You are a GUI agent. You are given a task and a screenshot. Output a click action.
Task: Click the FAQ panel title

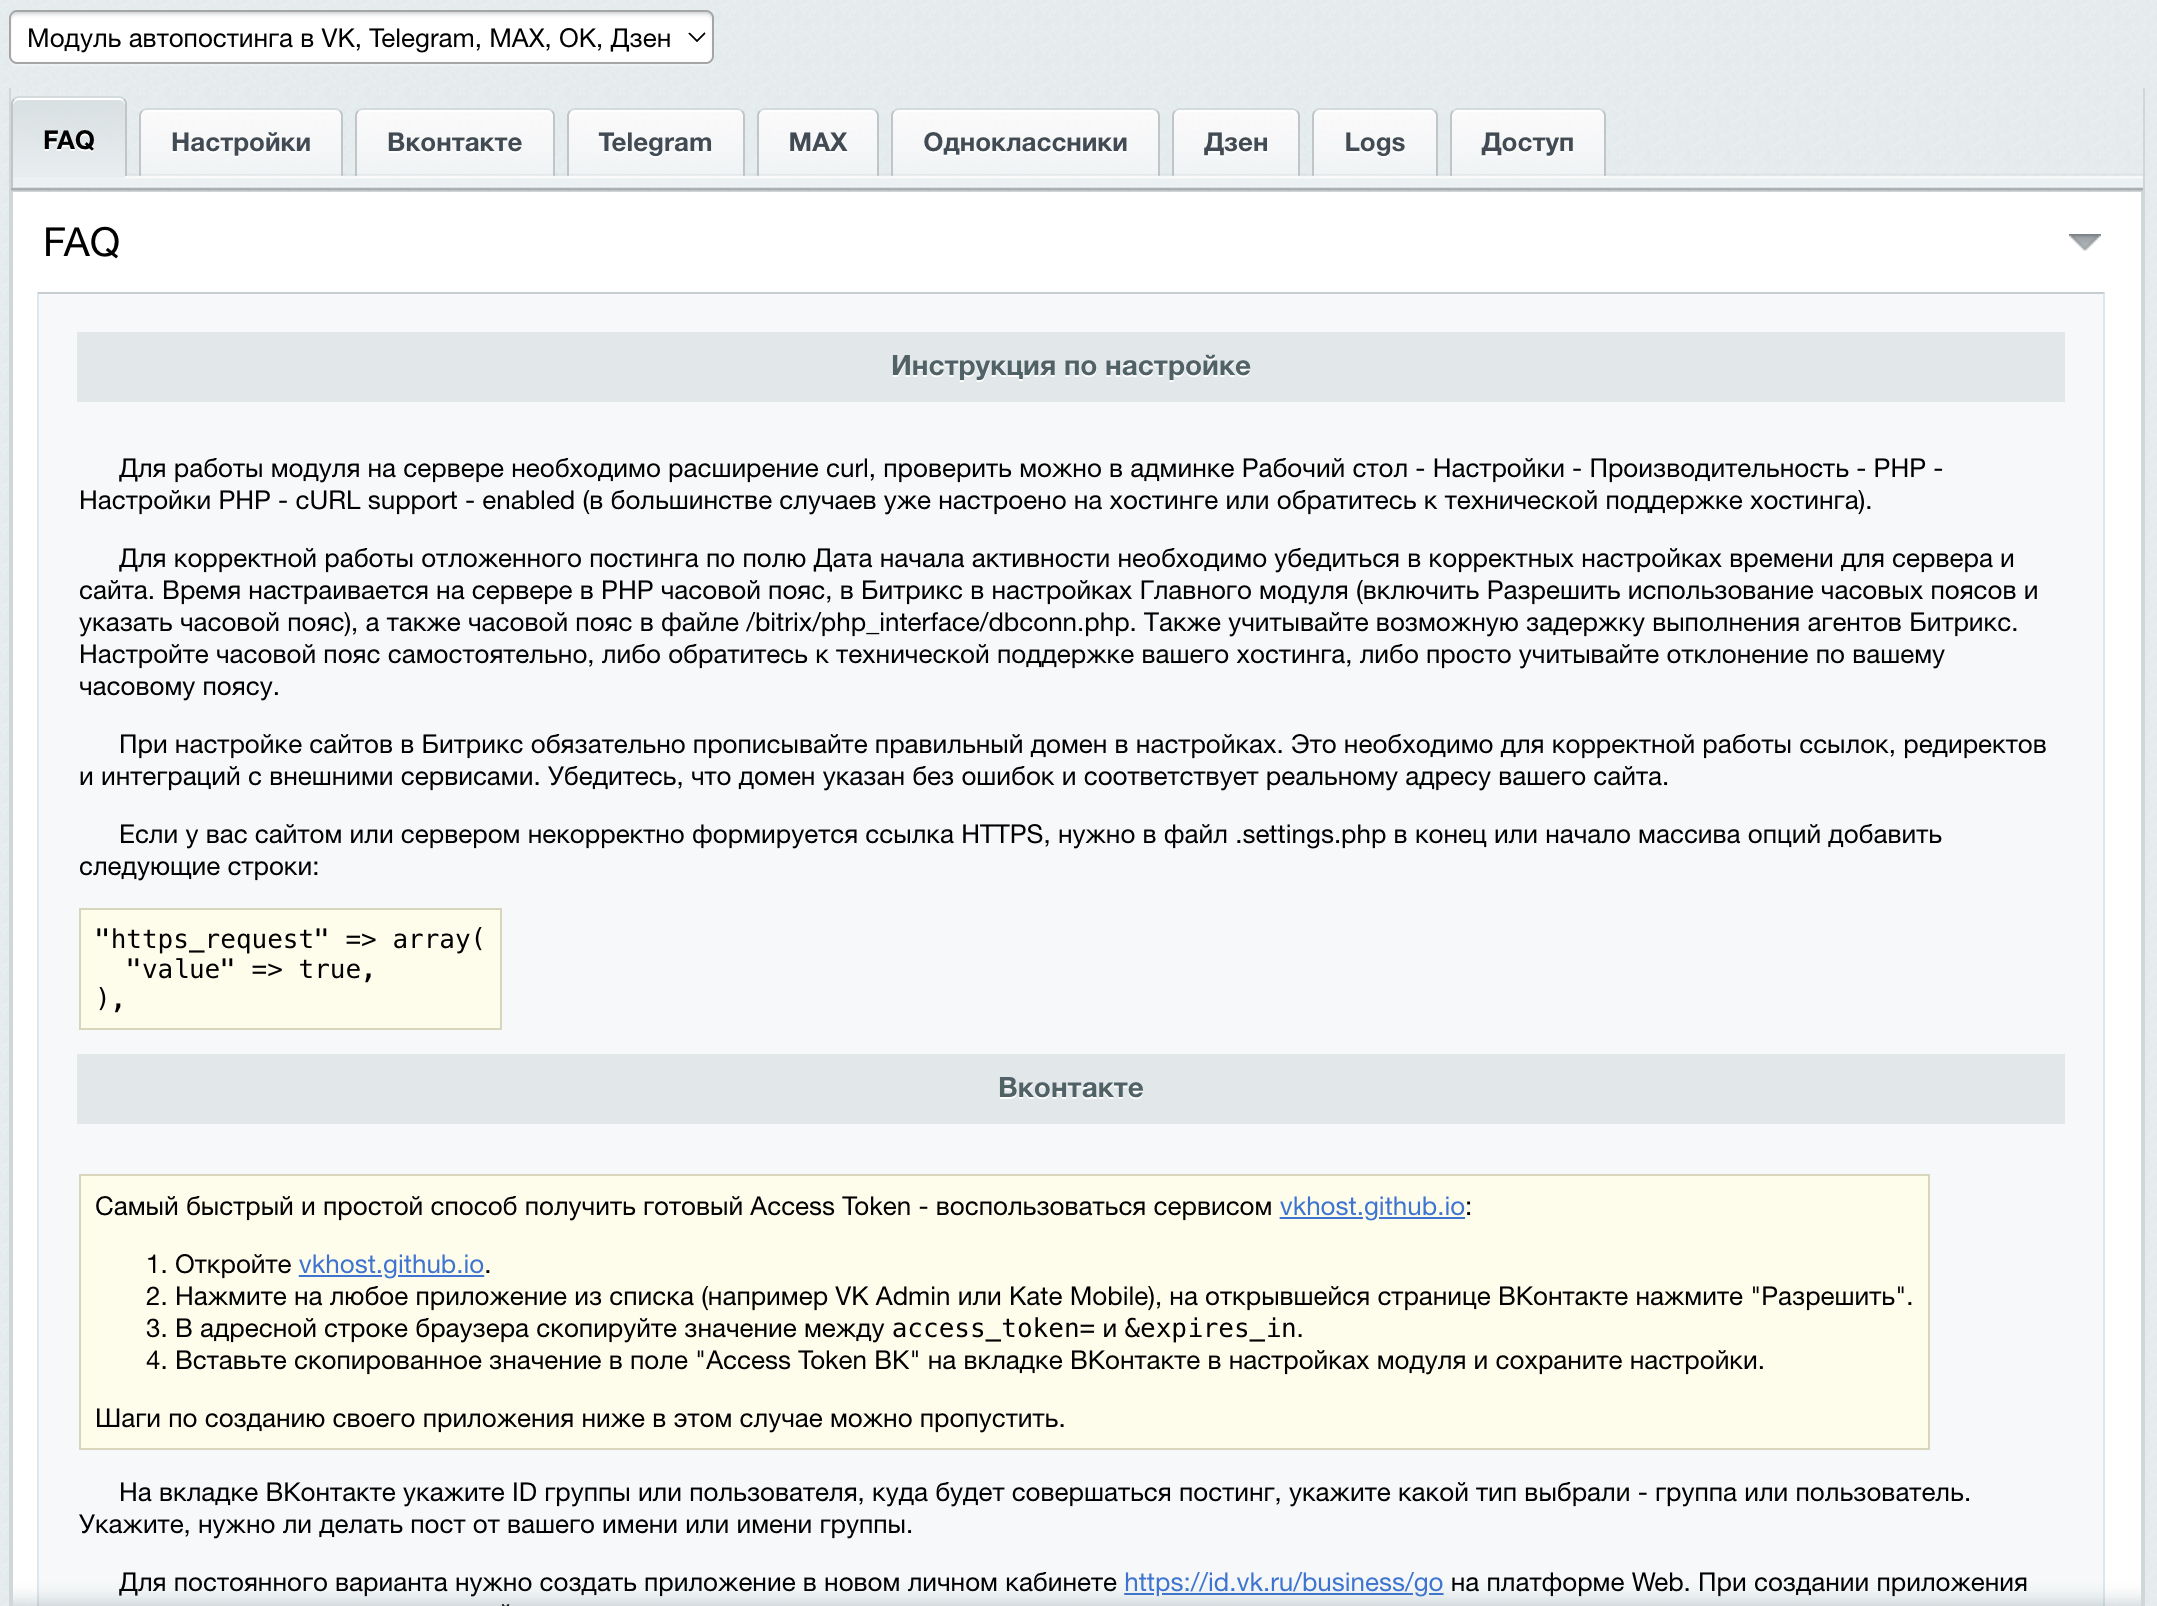coord(81,242)
